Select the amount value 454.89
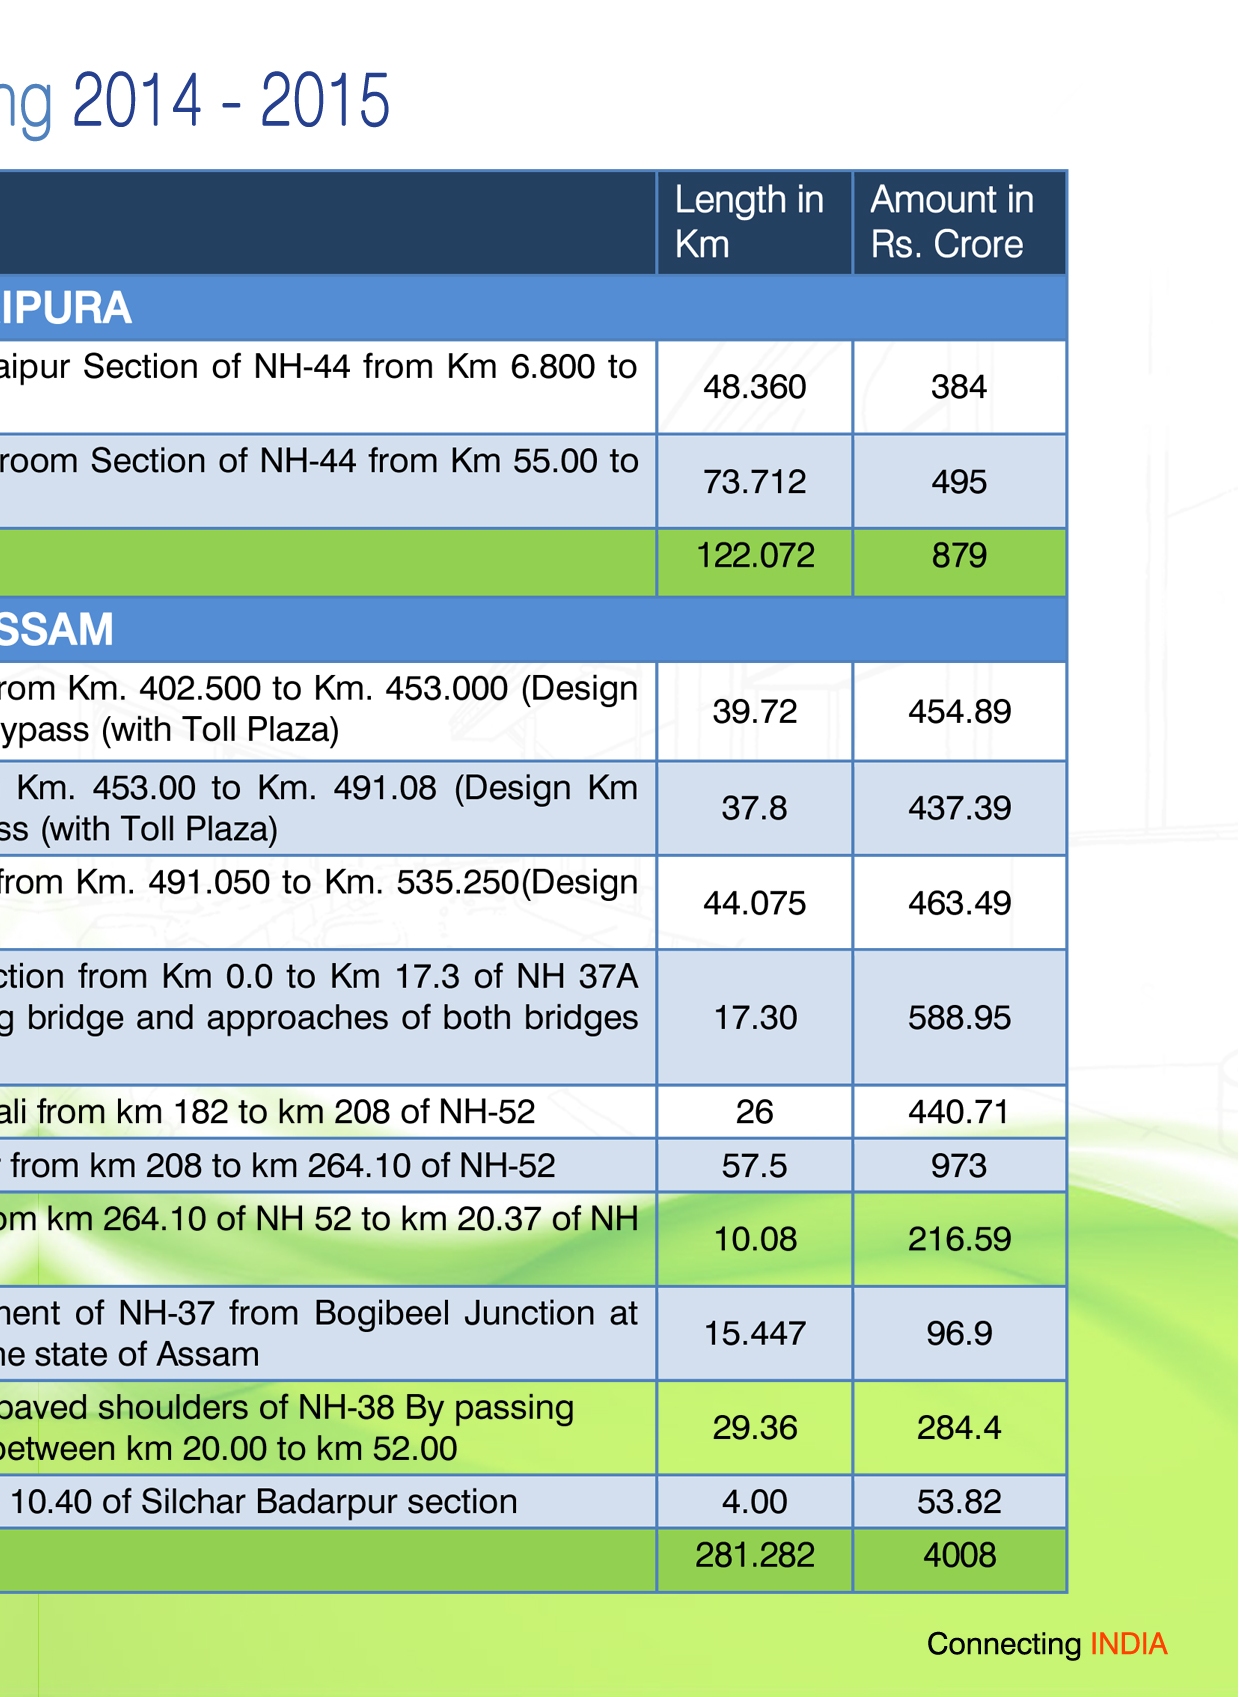Image resolution: width=1239 pixels, height=1697 pixels. coord(959,712)
